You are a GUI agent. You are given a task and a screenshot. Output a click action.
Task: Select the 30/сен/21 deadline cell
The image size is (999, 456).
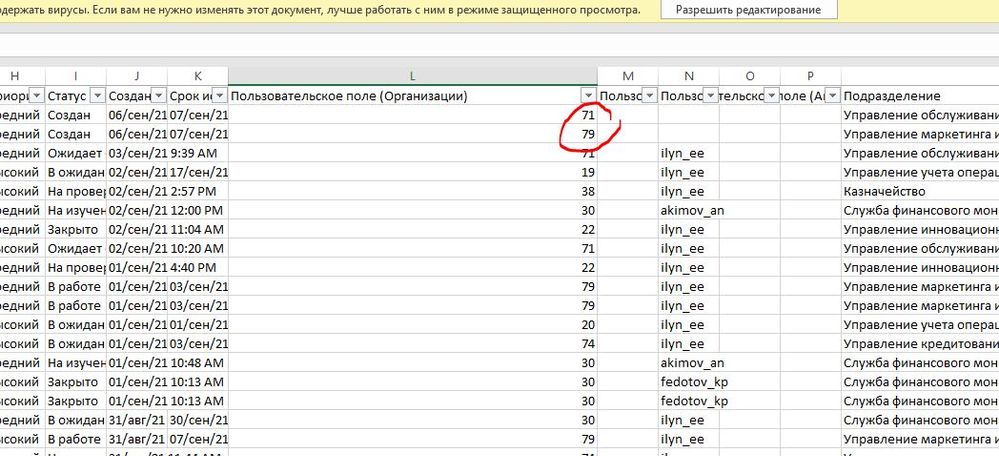[198, 420]
